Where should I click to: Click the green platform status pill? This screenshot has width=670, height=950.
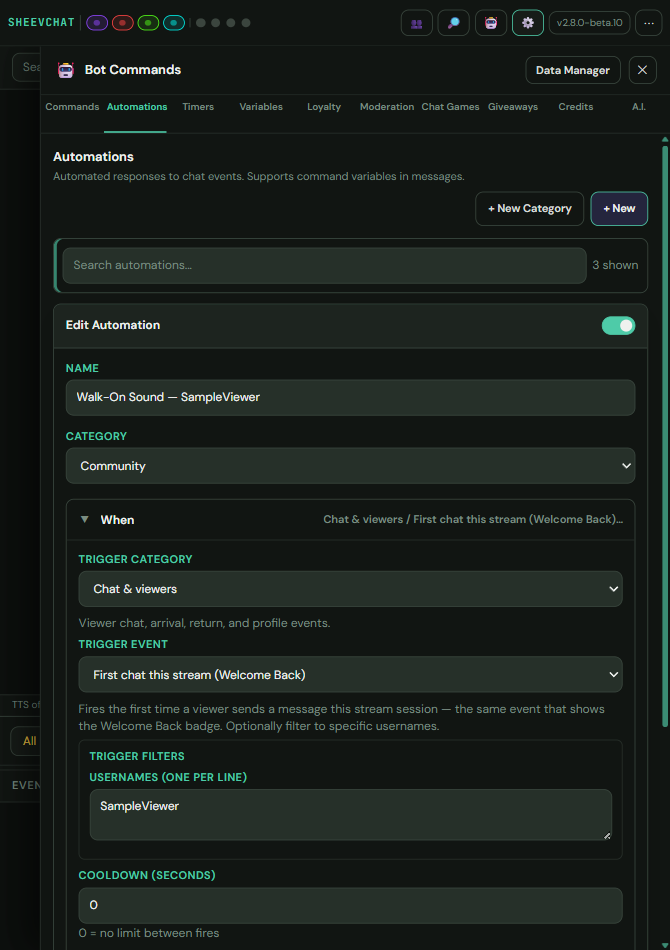pos(148,23)
